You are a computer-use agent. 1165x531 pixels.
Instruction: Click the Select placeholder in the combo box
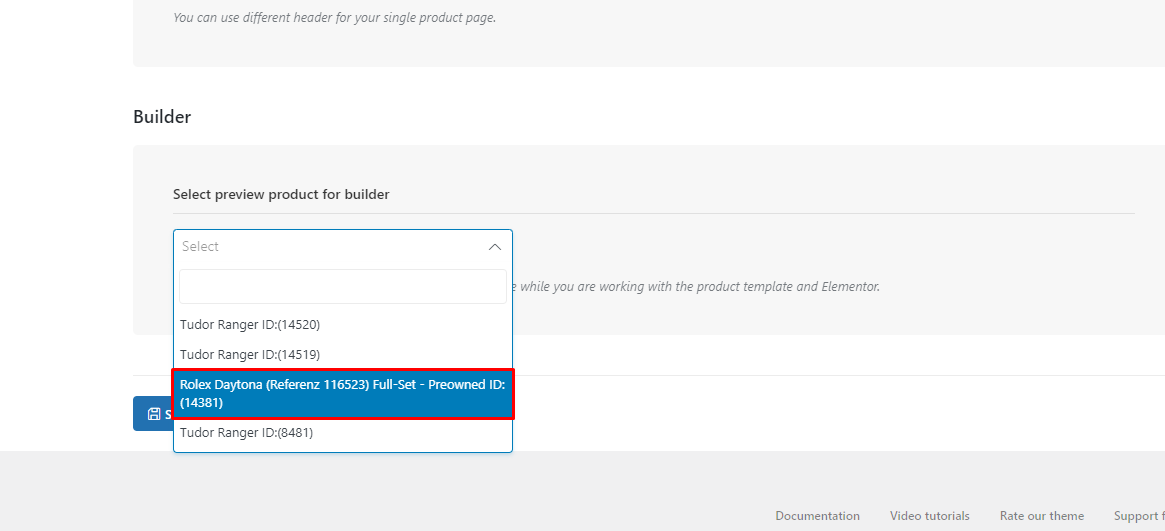(x=201, y=247)
